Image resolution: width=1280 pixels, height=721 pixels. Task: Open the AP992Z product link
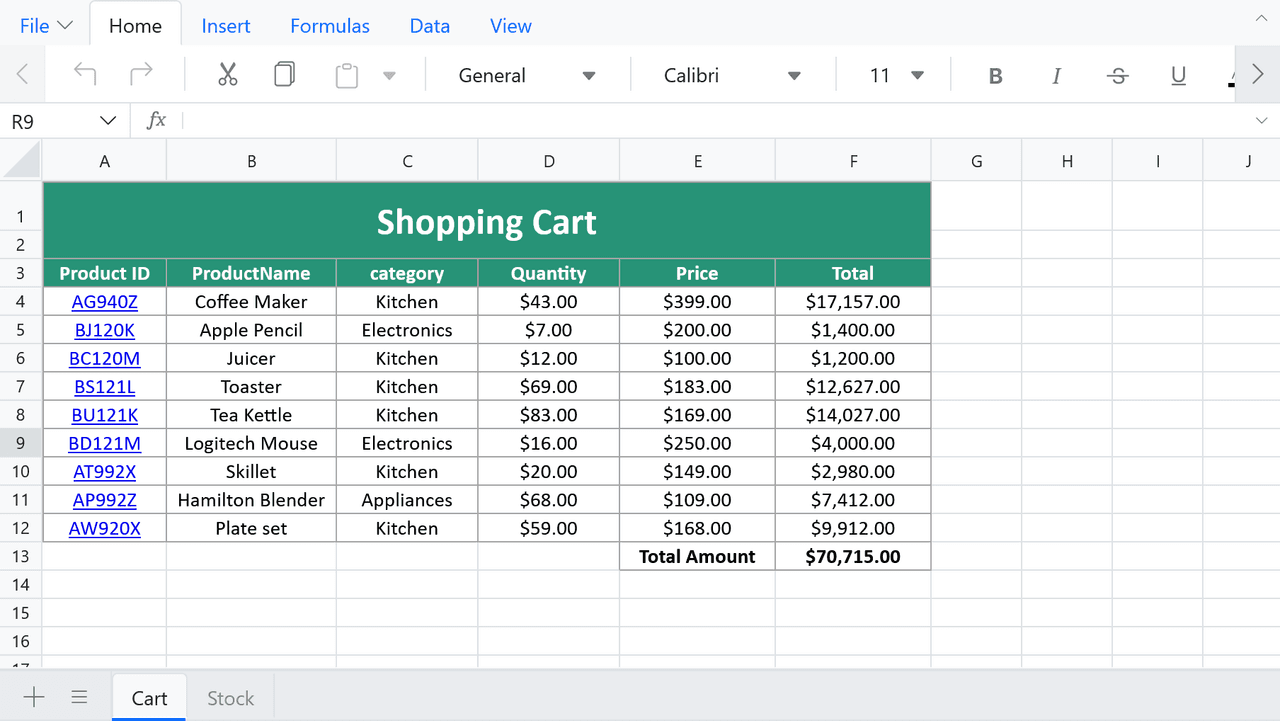tap(105, 500)
